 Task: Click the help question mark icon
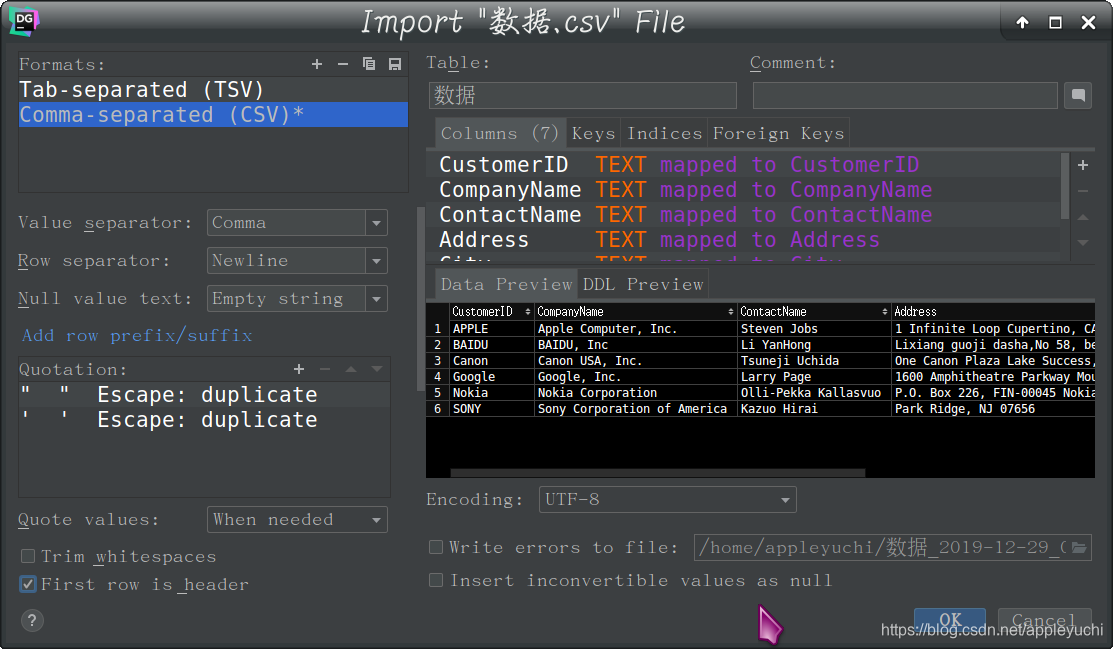(31, 620)
